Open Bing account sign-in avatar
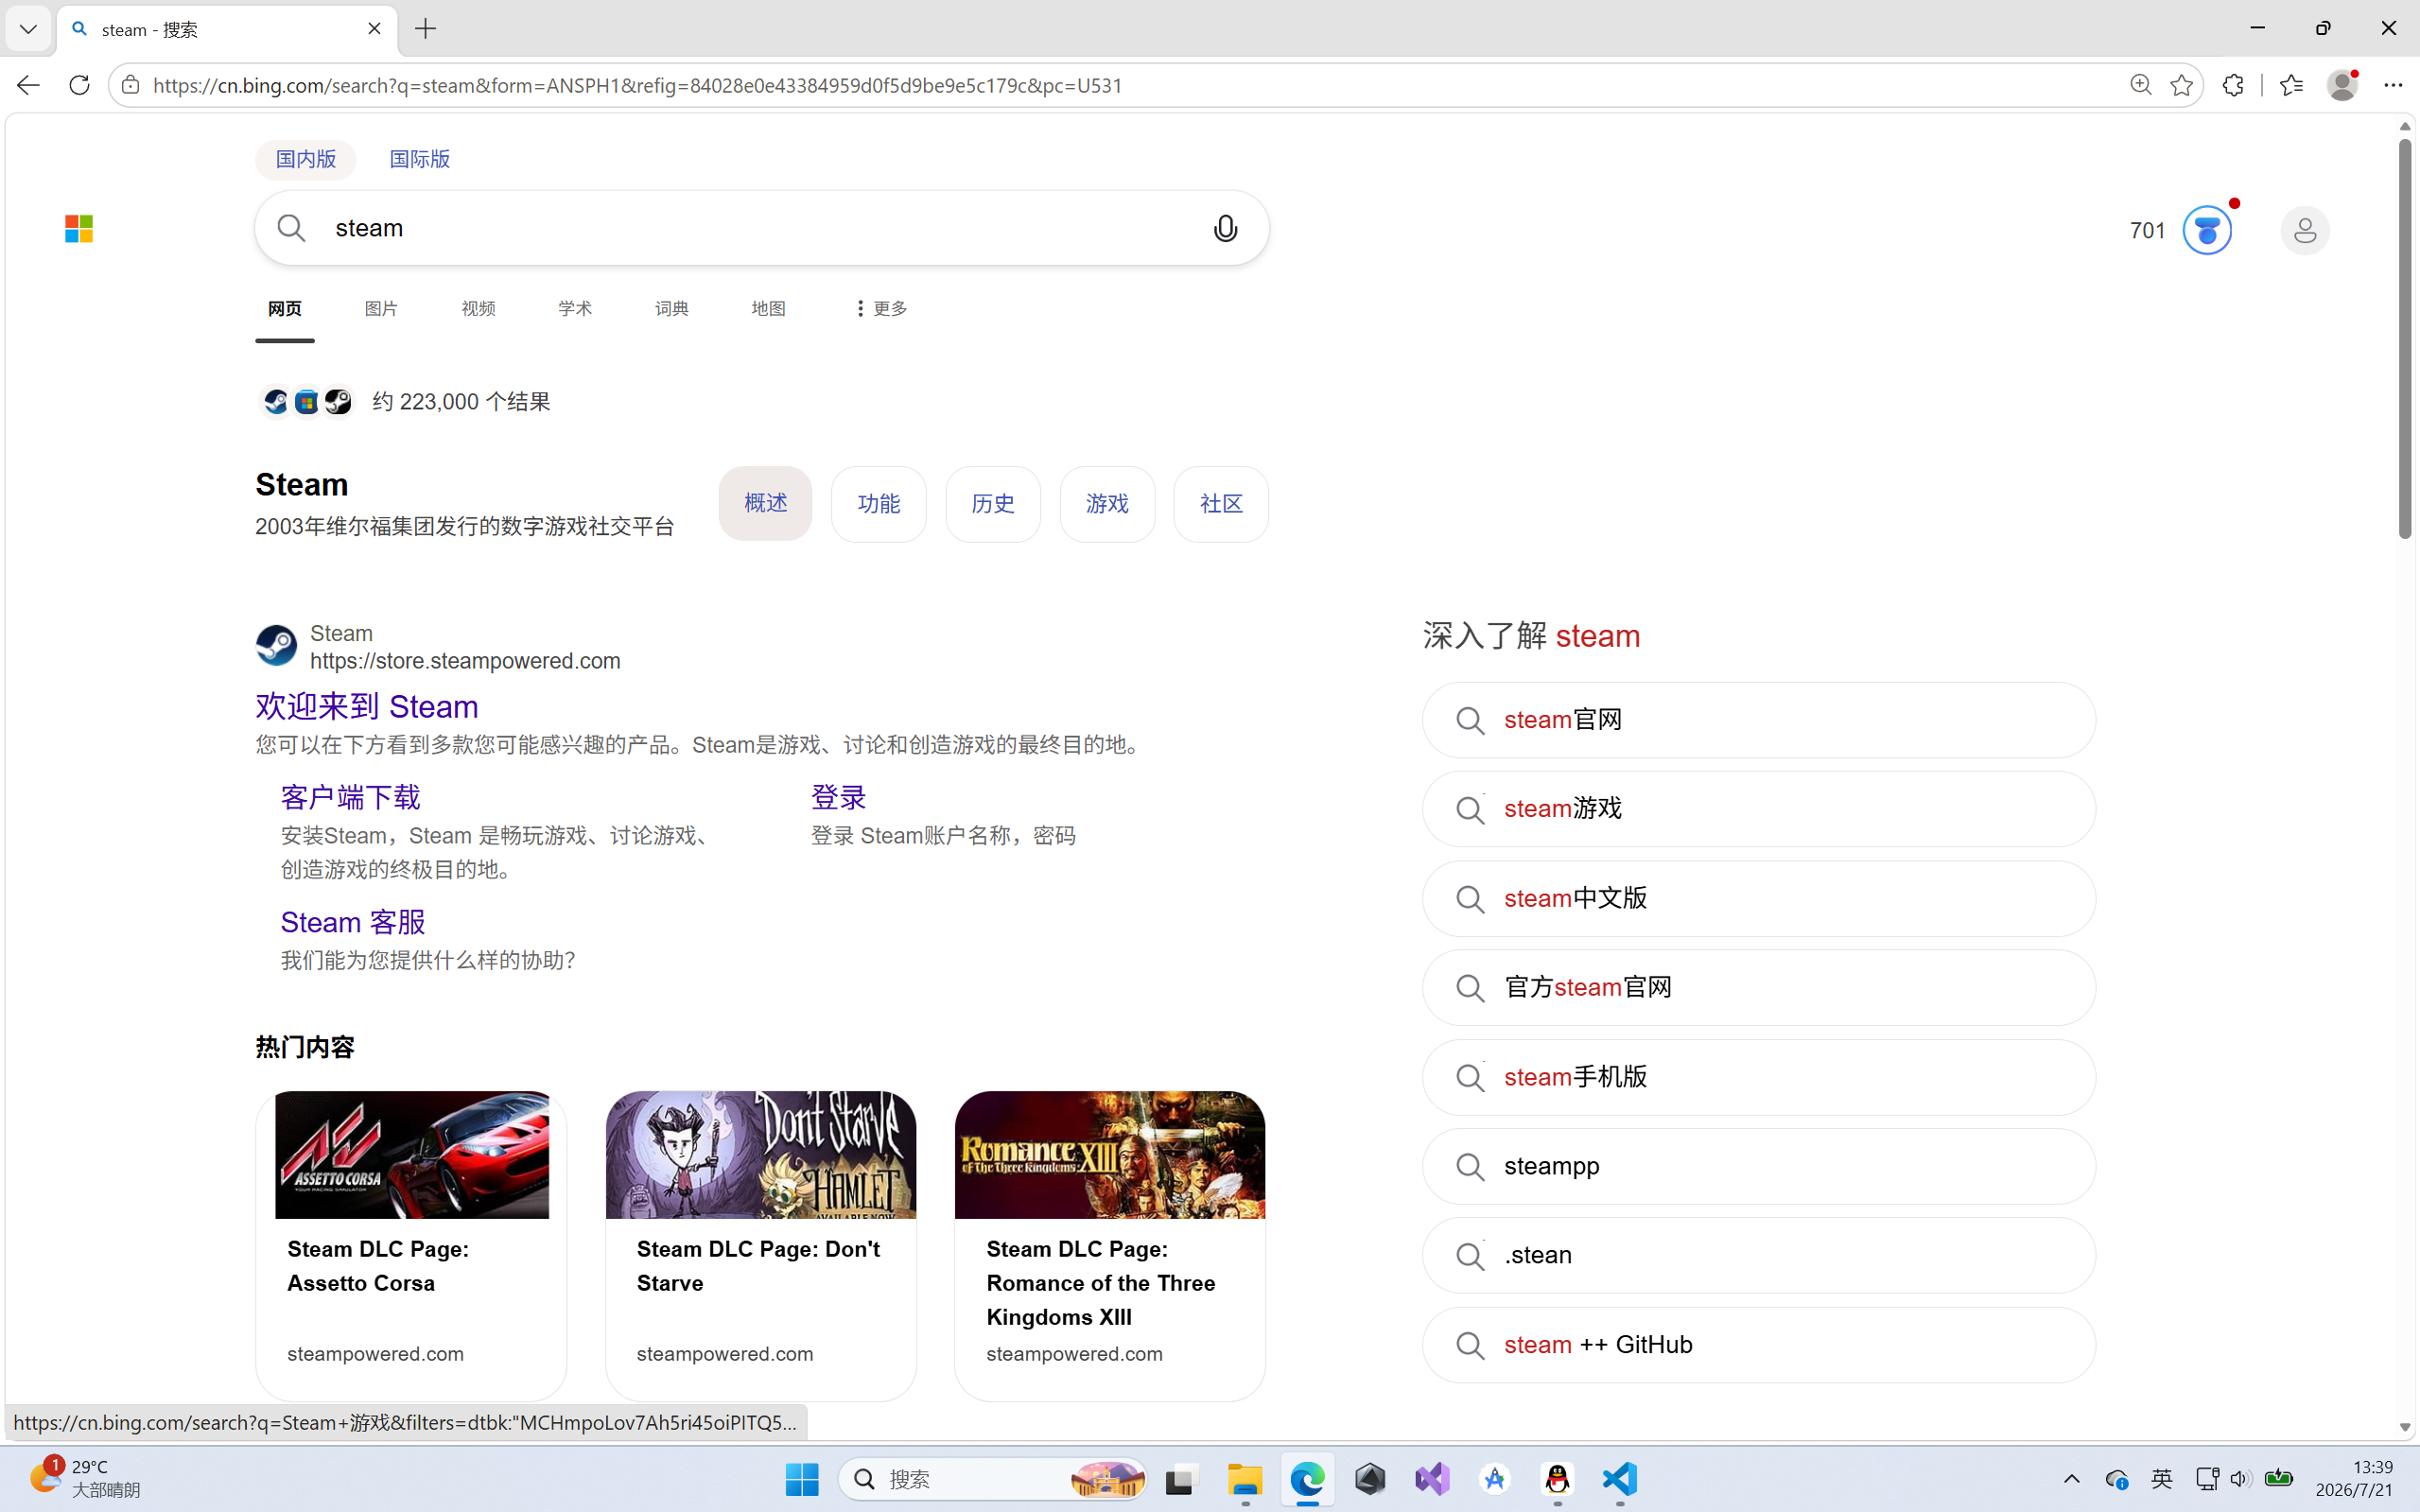Image resolution: width=2420 pixels, height=1512 pixels. tap(2305, 230)
